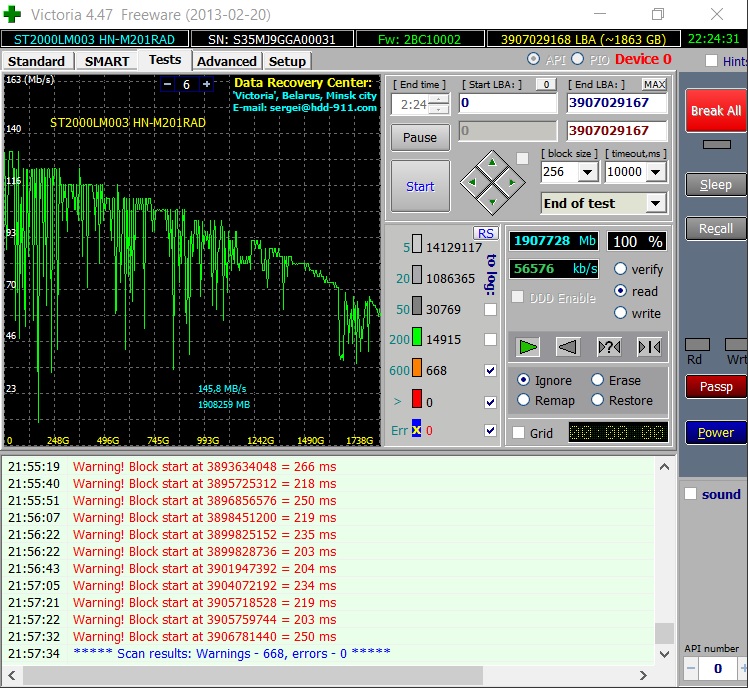Screen dimensions: 748x688
Task: Select the verify radio option
Action: (x=620, y=269)
